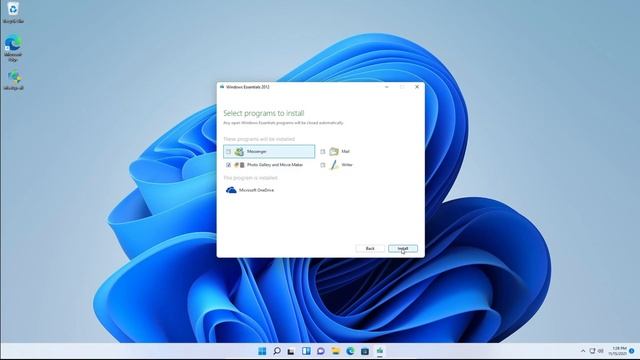Select the 'Messenger' label text
640x360 pixels.
point(257,151)
